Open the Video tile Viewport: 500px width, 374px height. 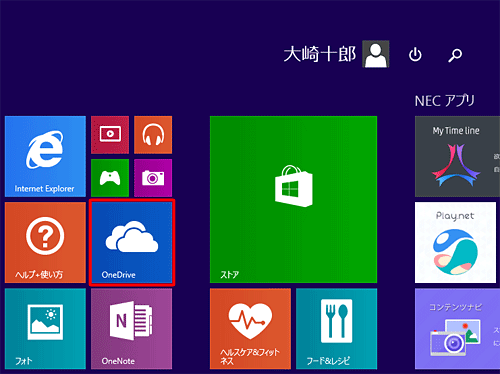click(x=110, y=135)
